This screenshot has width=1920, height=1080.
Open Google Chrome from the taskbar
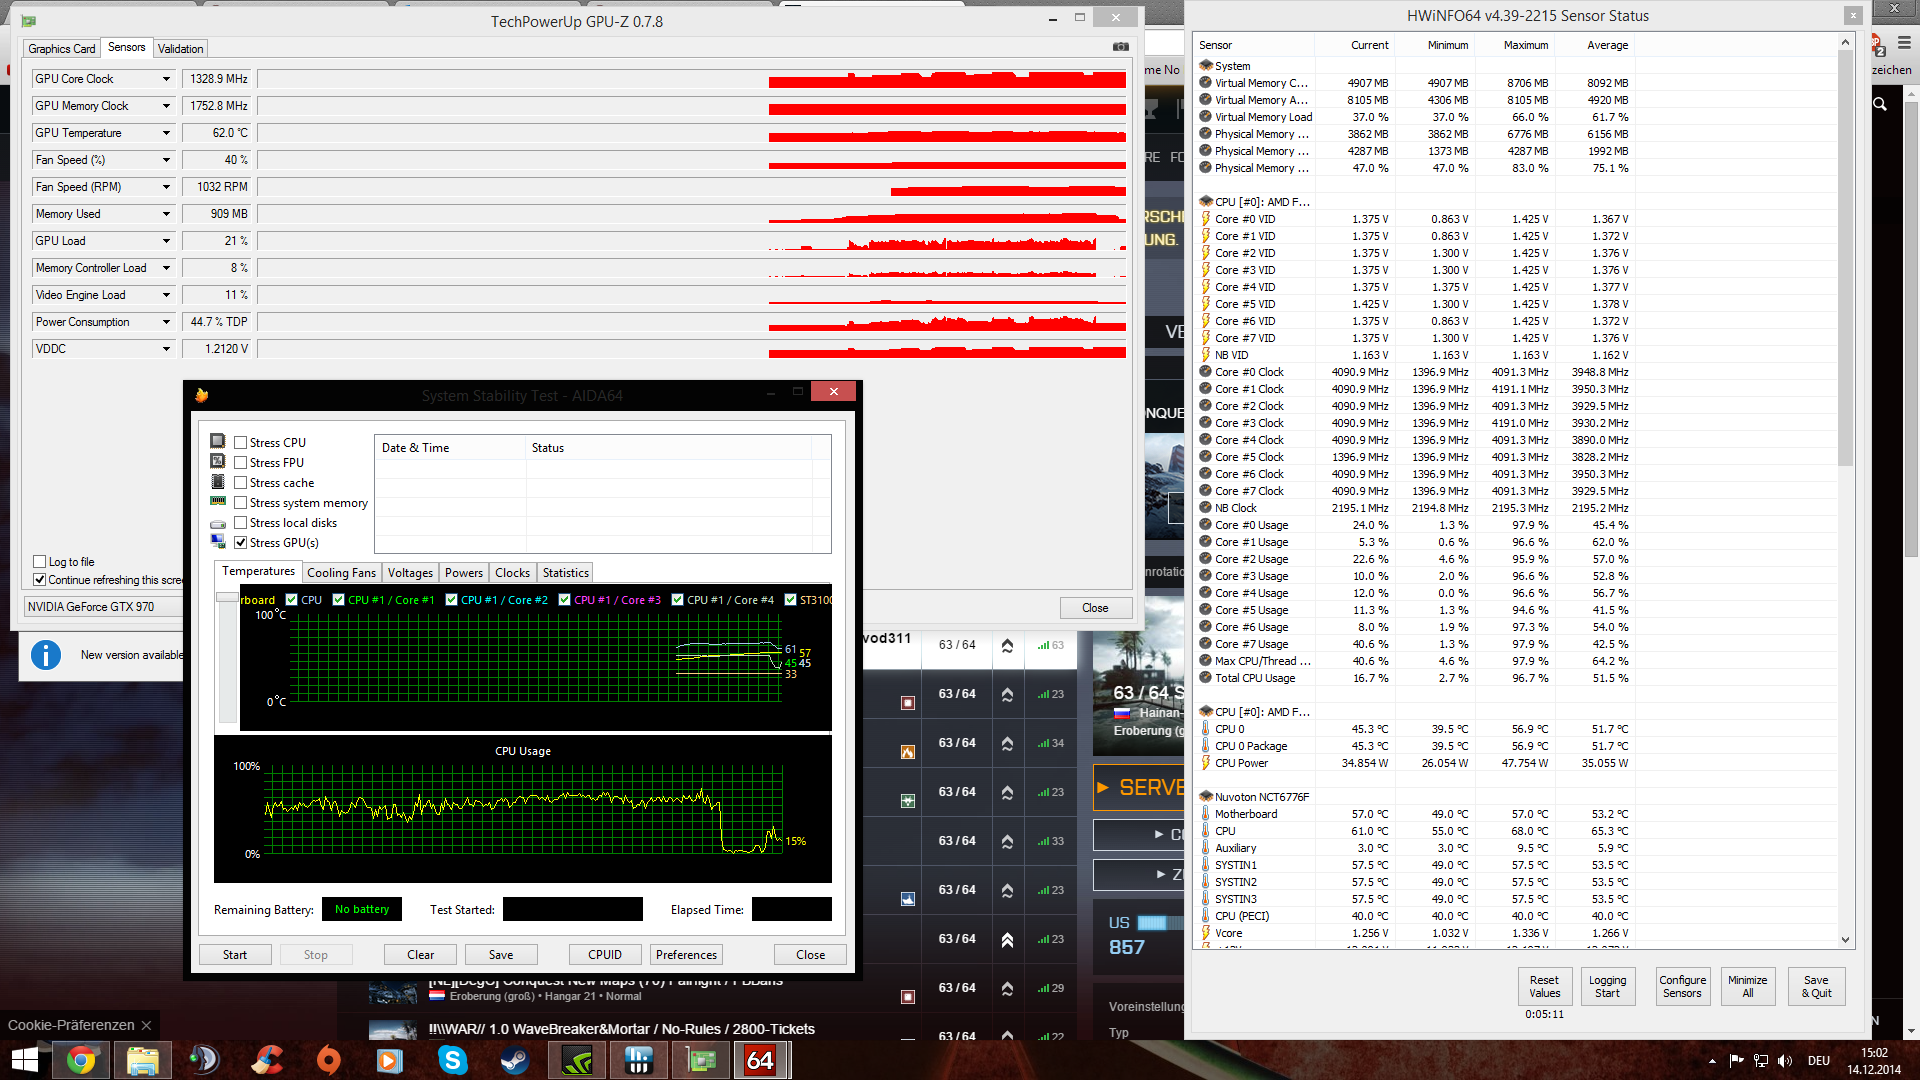[x=81, y=1060]
